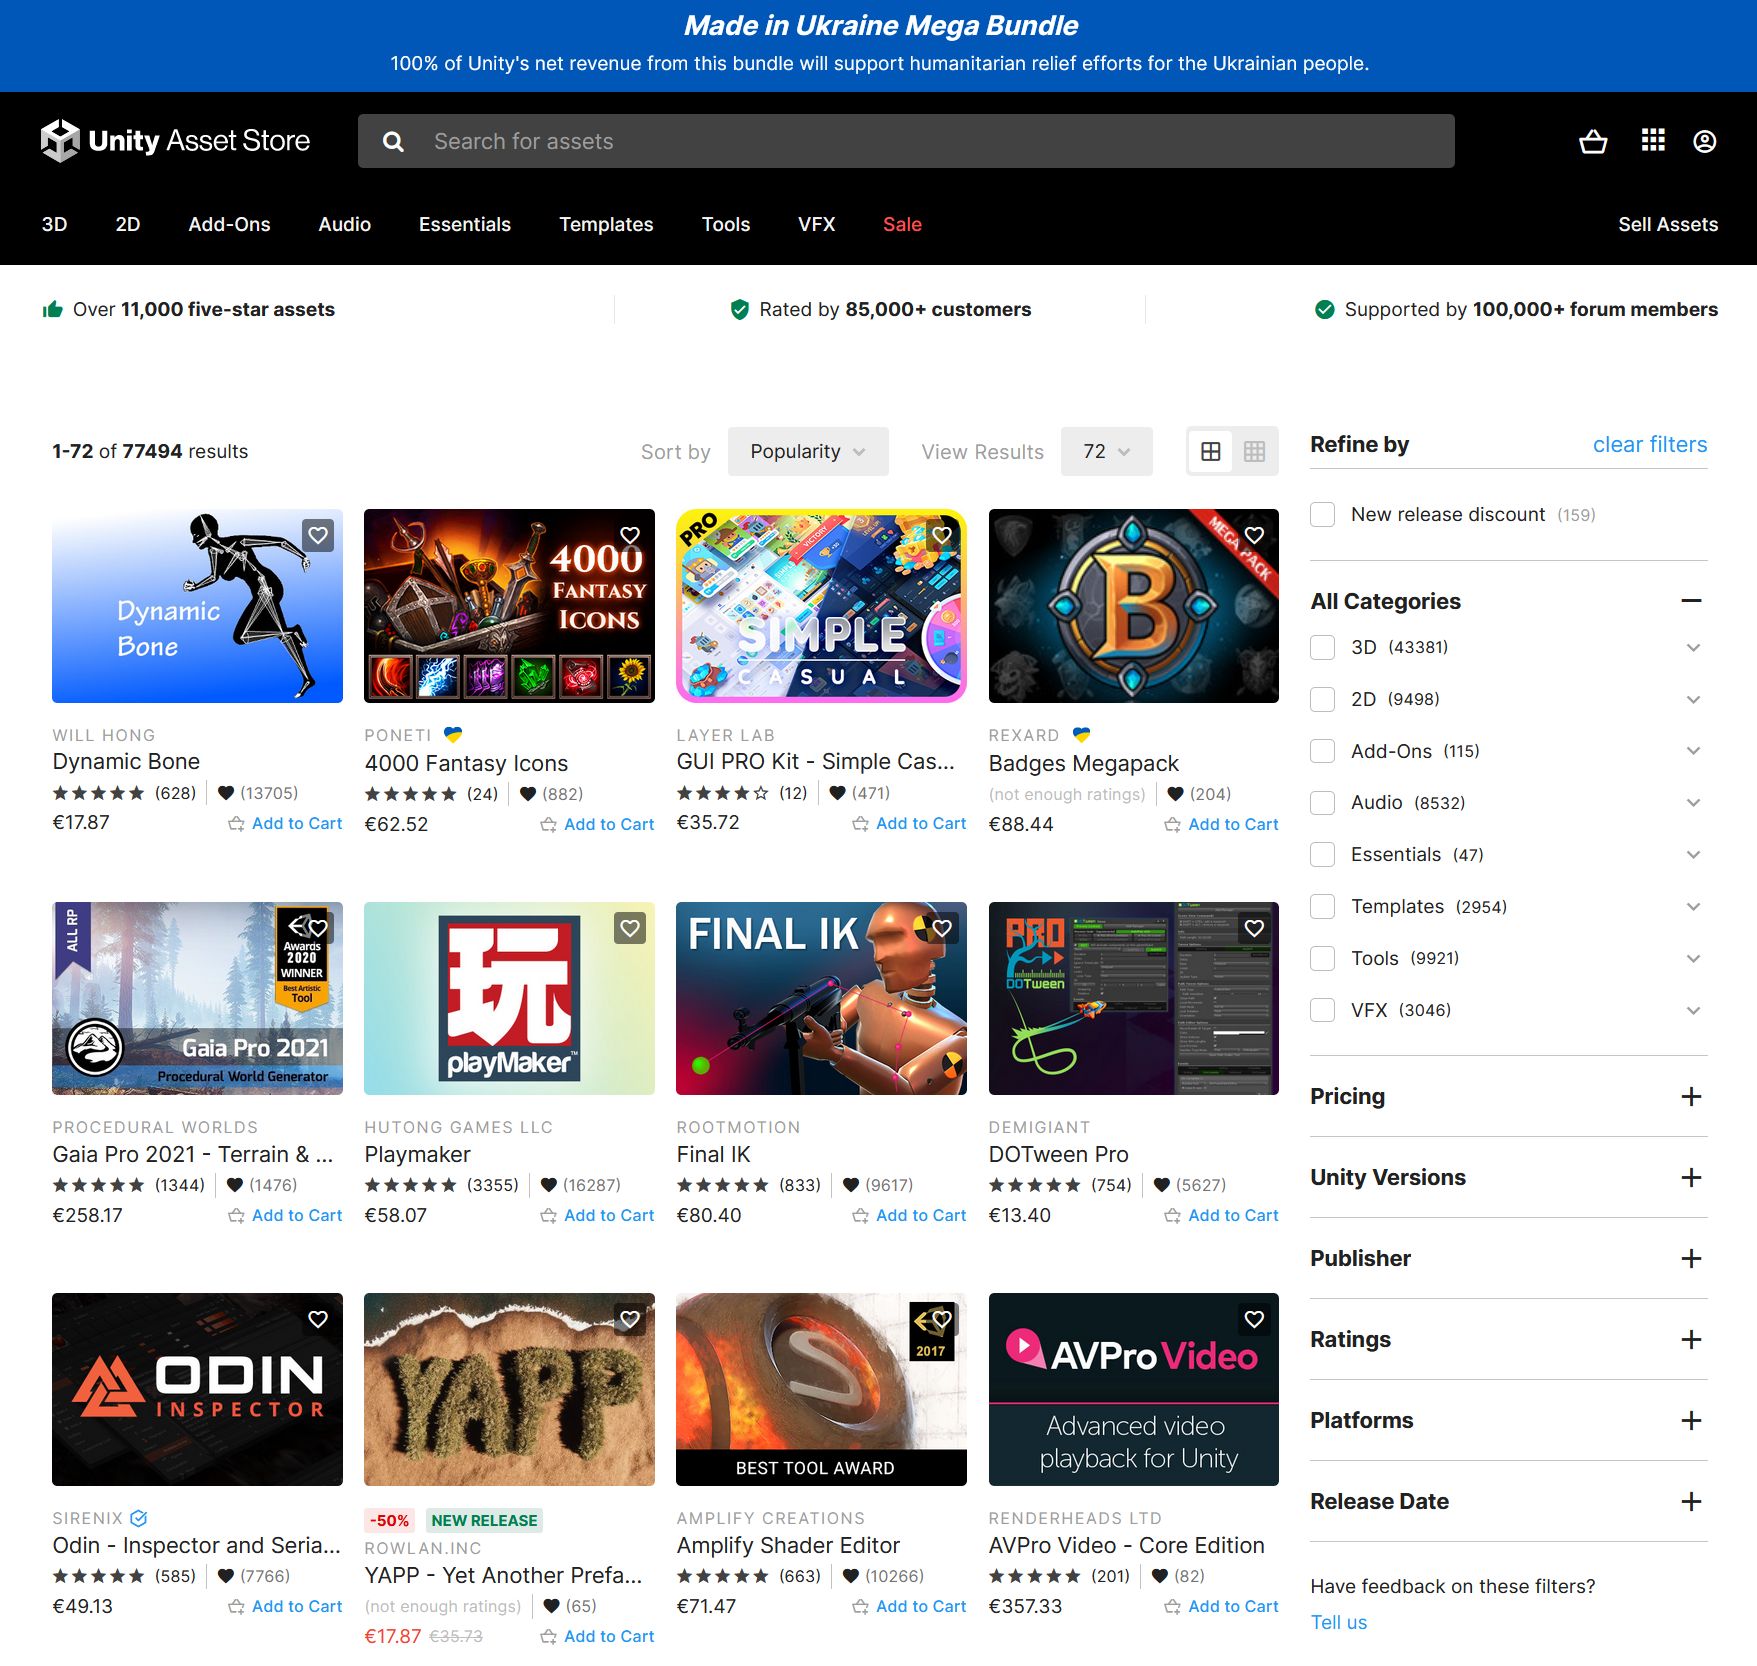Image resolution: width=1757 pixels, height=1666 pixels.
Task: Expand 3D subcategories chevron
Action: pos(1693,647)
